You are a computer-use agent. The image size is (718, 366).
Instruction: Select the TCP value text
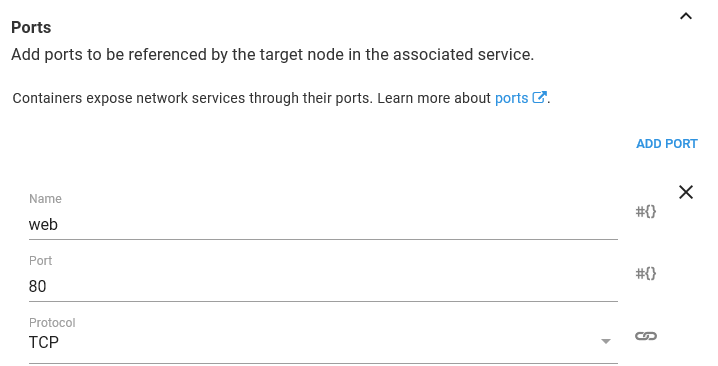tap(44, 342)
